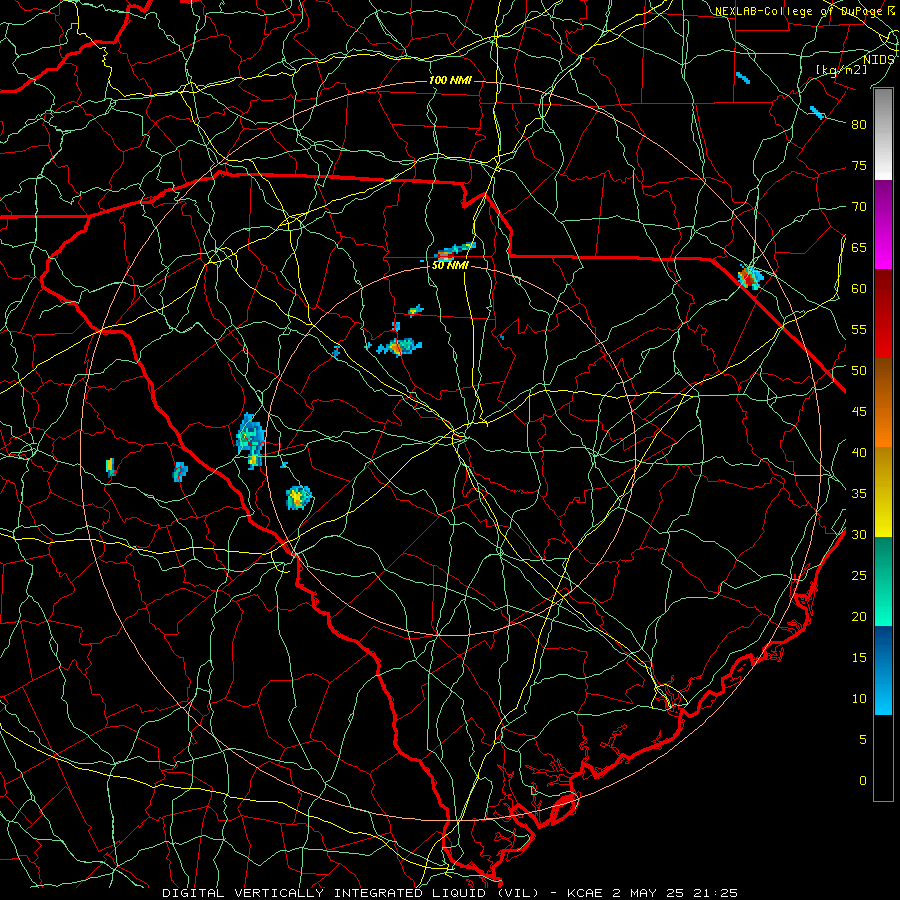Inspect the red-core storm cell on the eastern state border
Screen dimensions: 900x900
pos(750,277)
